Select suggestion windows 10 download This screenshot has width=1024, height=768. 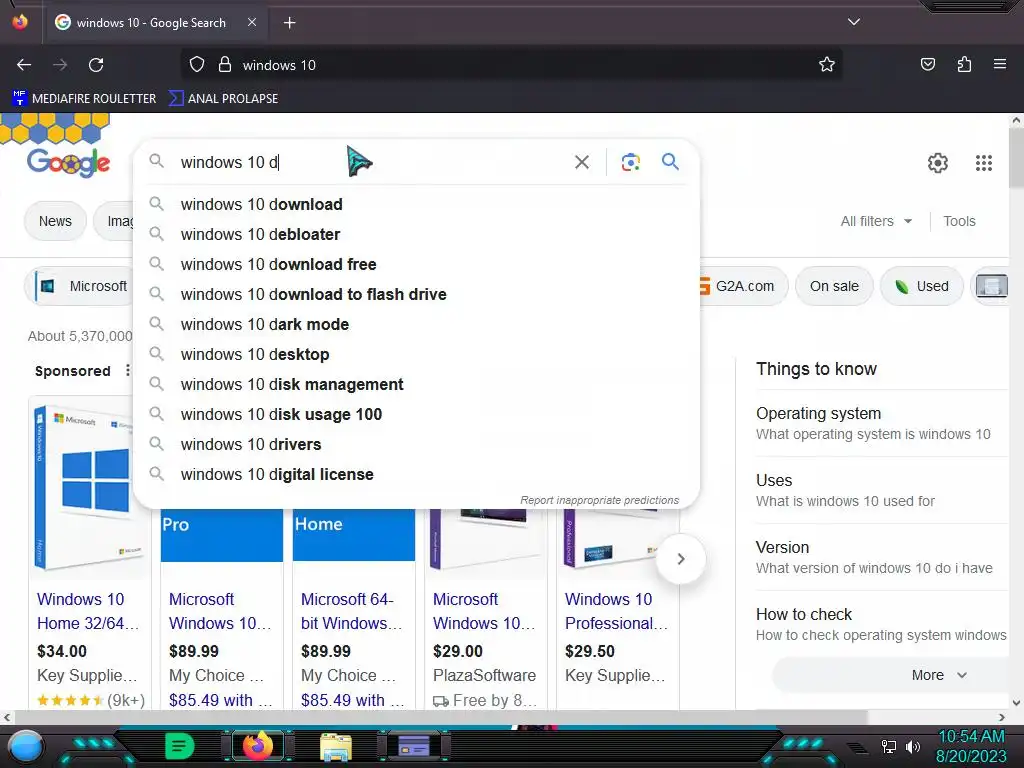pyautogui.click(x=416, y=204)
